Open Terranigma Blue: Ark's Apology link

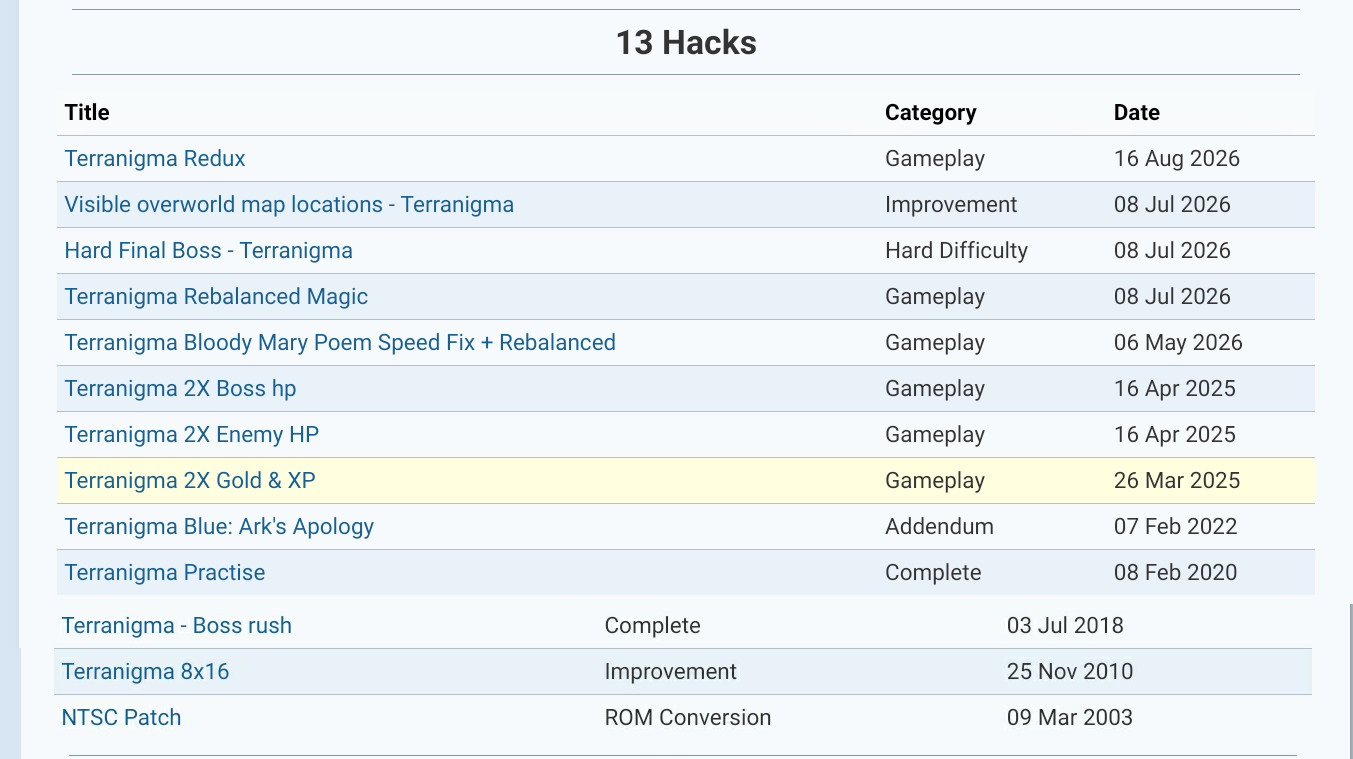tap(219, 526)
